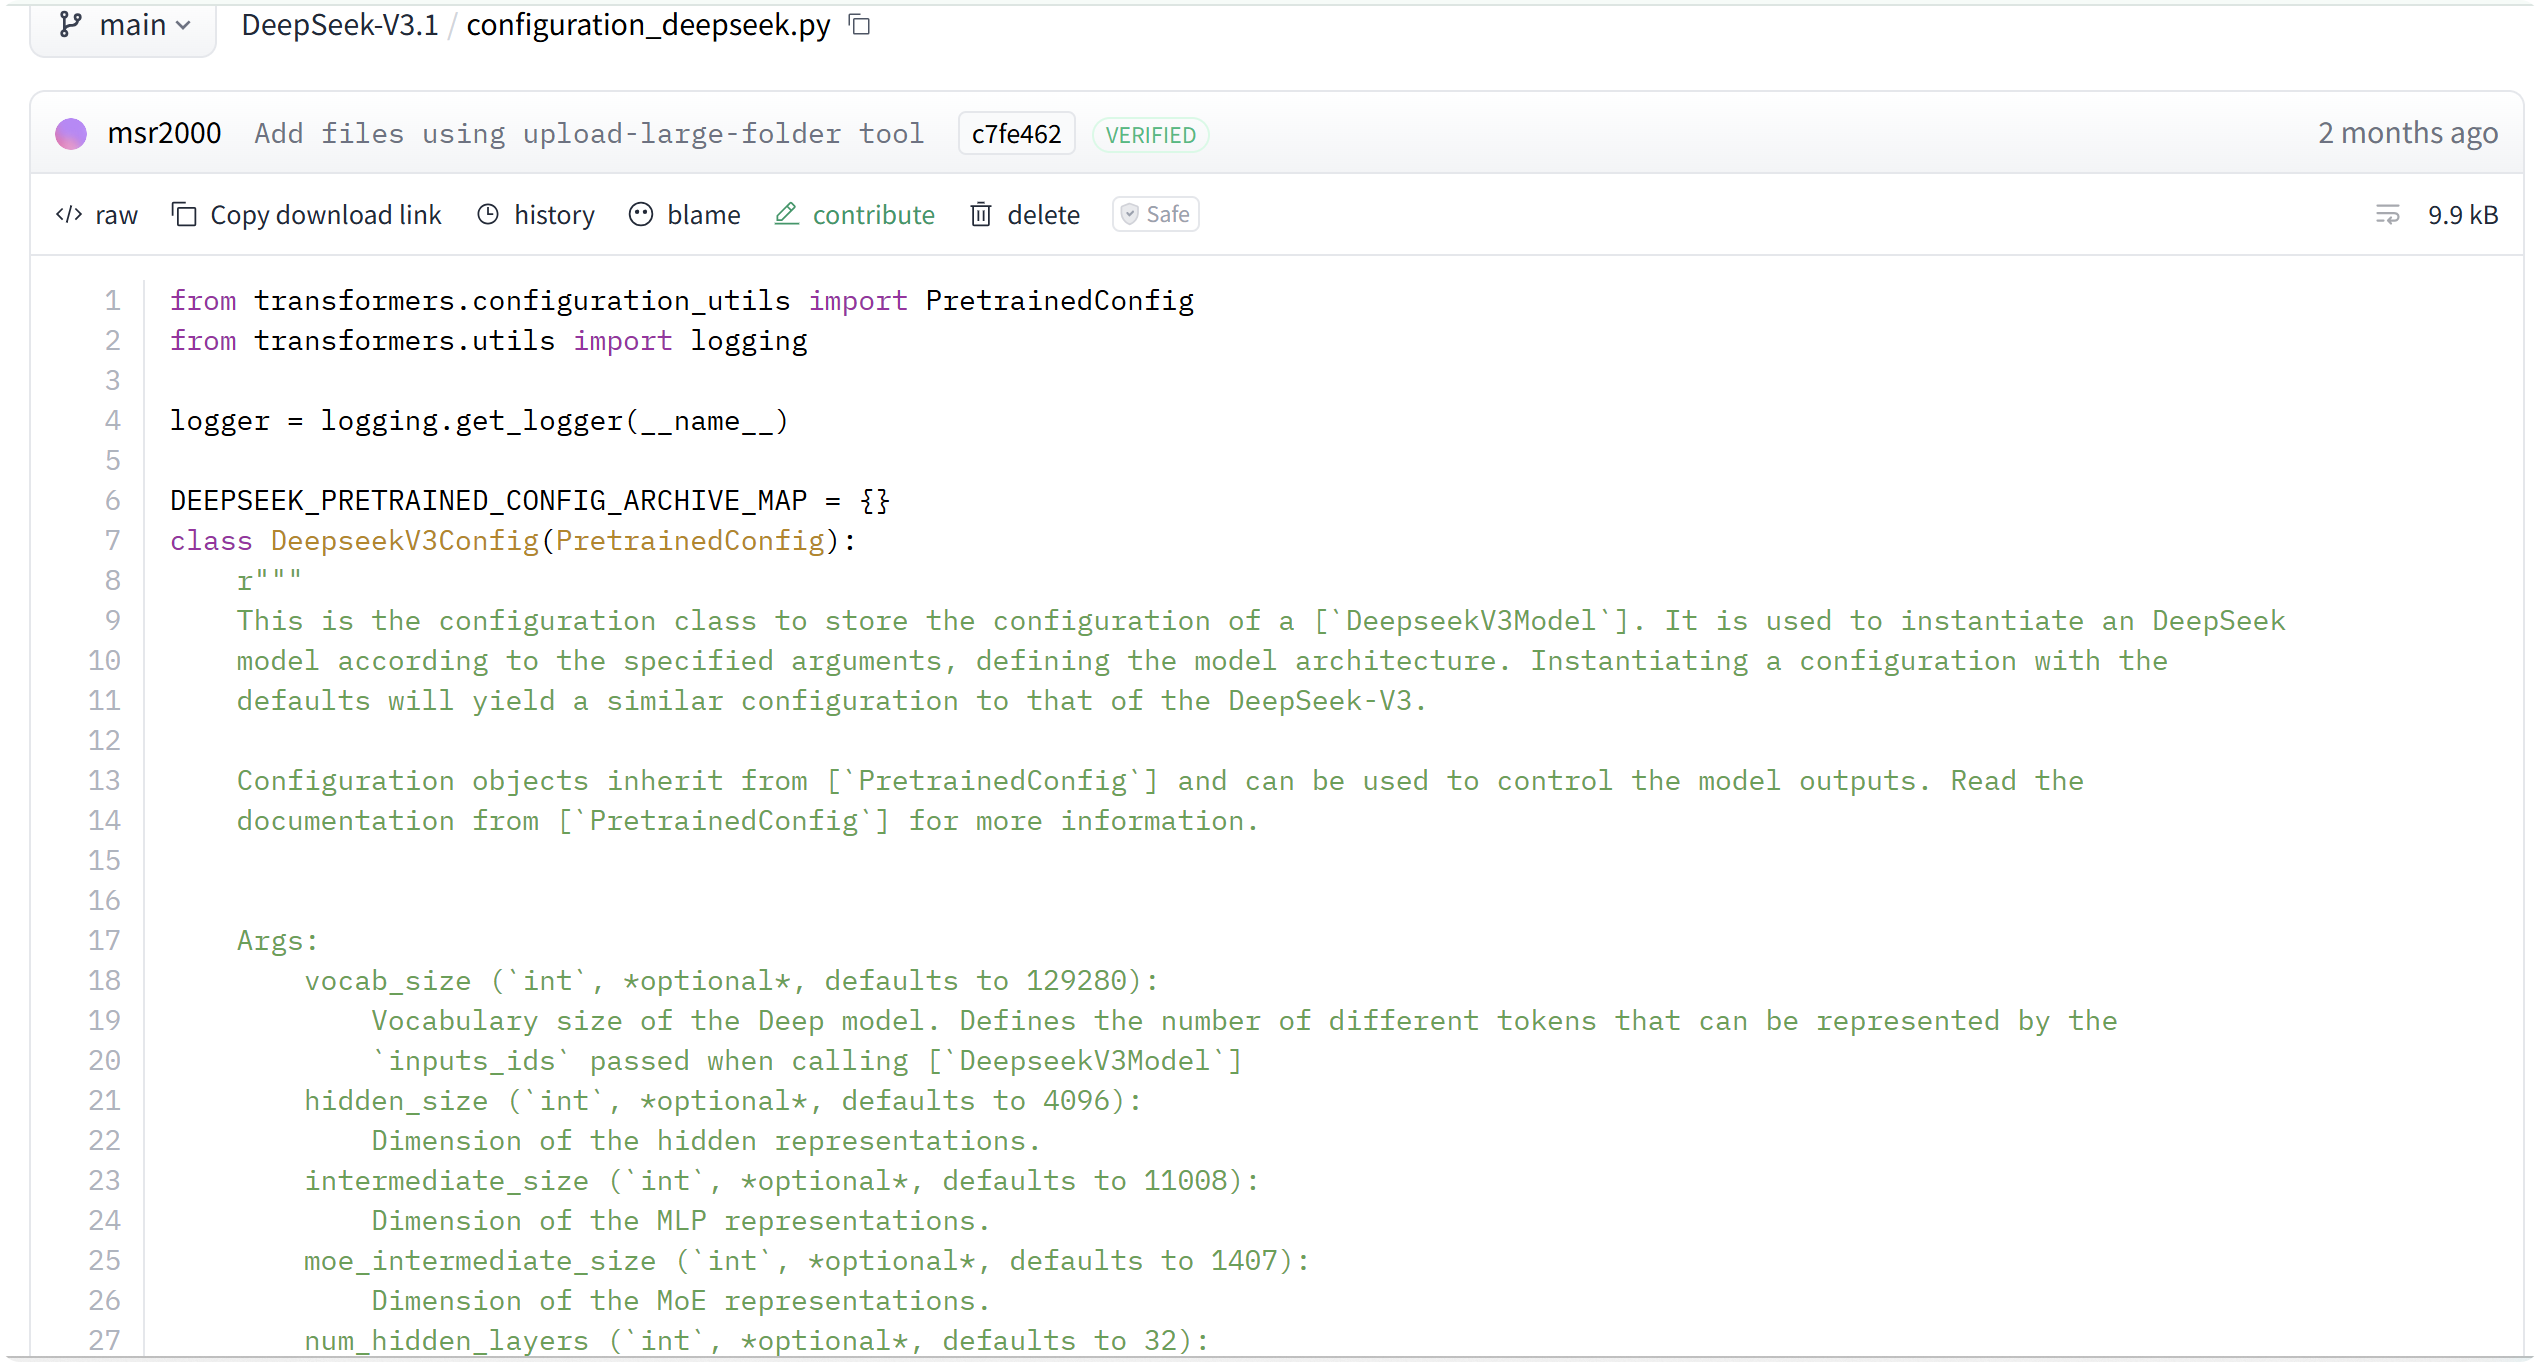The height and width of the screenshot is (1362, 2540).
Task: Click the history clock icon
Action: (488, 215)
